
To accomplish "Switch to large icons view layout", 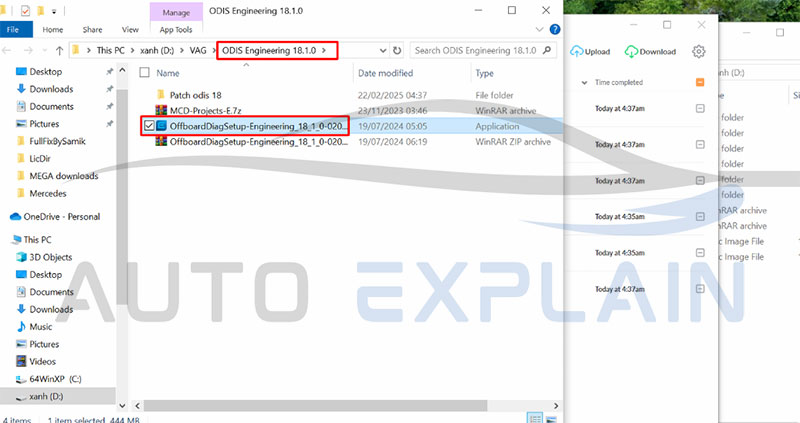I will click(551, 419).
